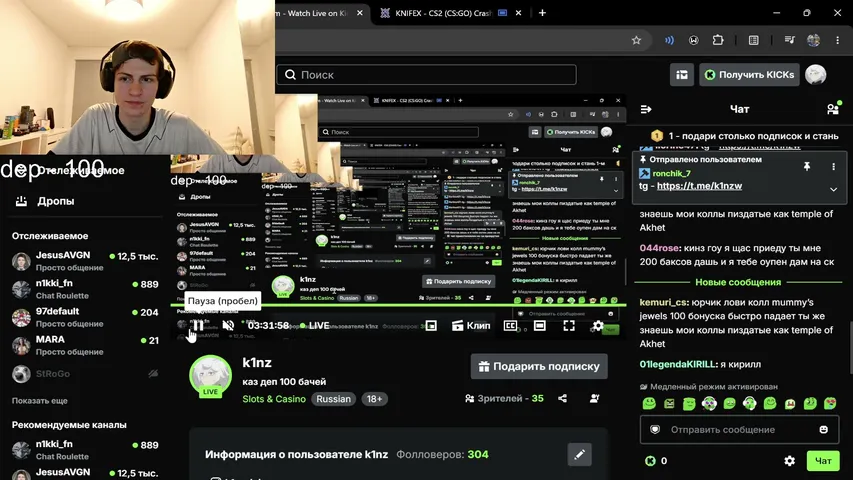Viewport: 853px width, 480px height.
Task: Click the Russian language tag
Action: pyautogui.click(x=333, y=399)
